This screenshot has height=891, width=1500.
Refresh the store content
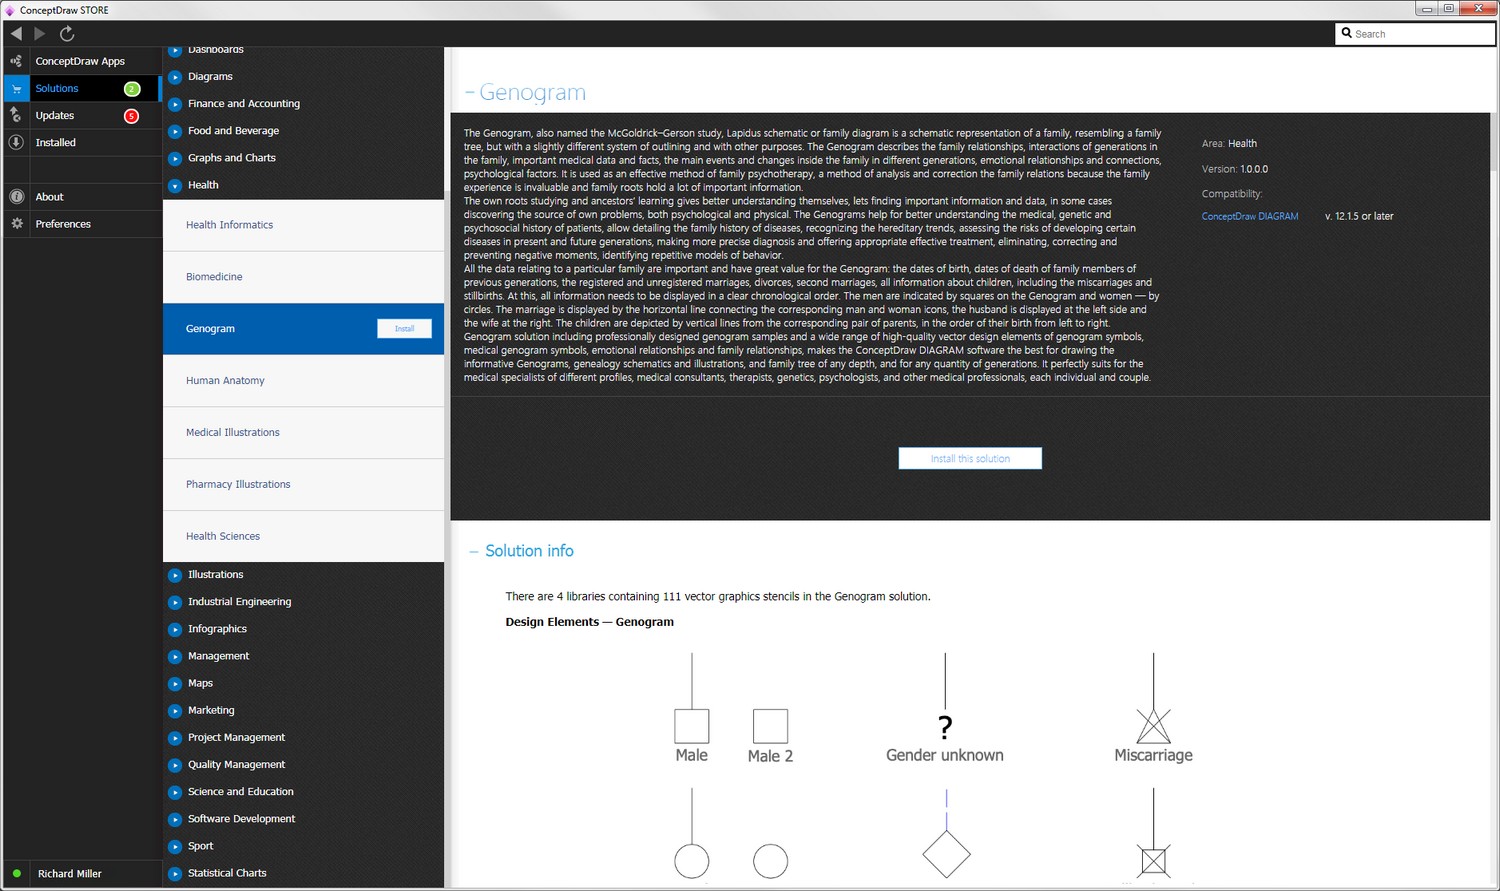point(67,33)
